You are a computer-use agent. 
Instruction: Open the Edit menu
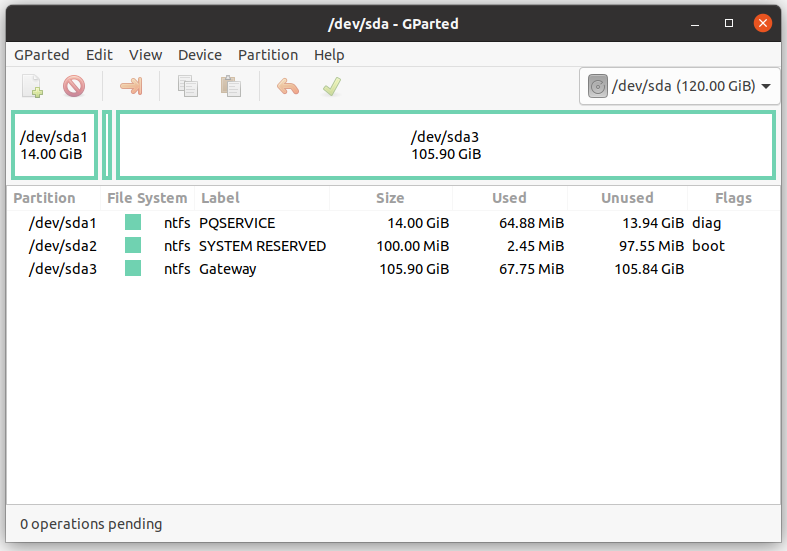[99, 55]
